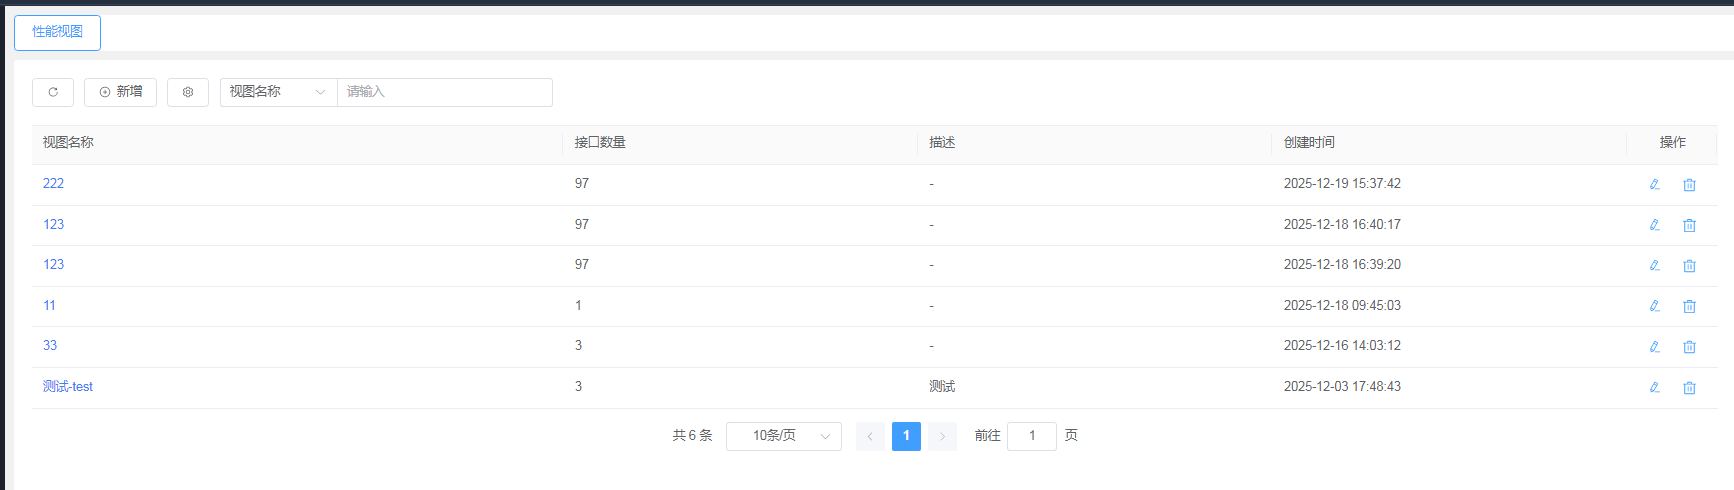Focus the 请输入 search input
The height and width of the screenshot is (490, 1734).
click(x=445, y=92)
